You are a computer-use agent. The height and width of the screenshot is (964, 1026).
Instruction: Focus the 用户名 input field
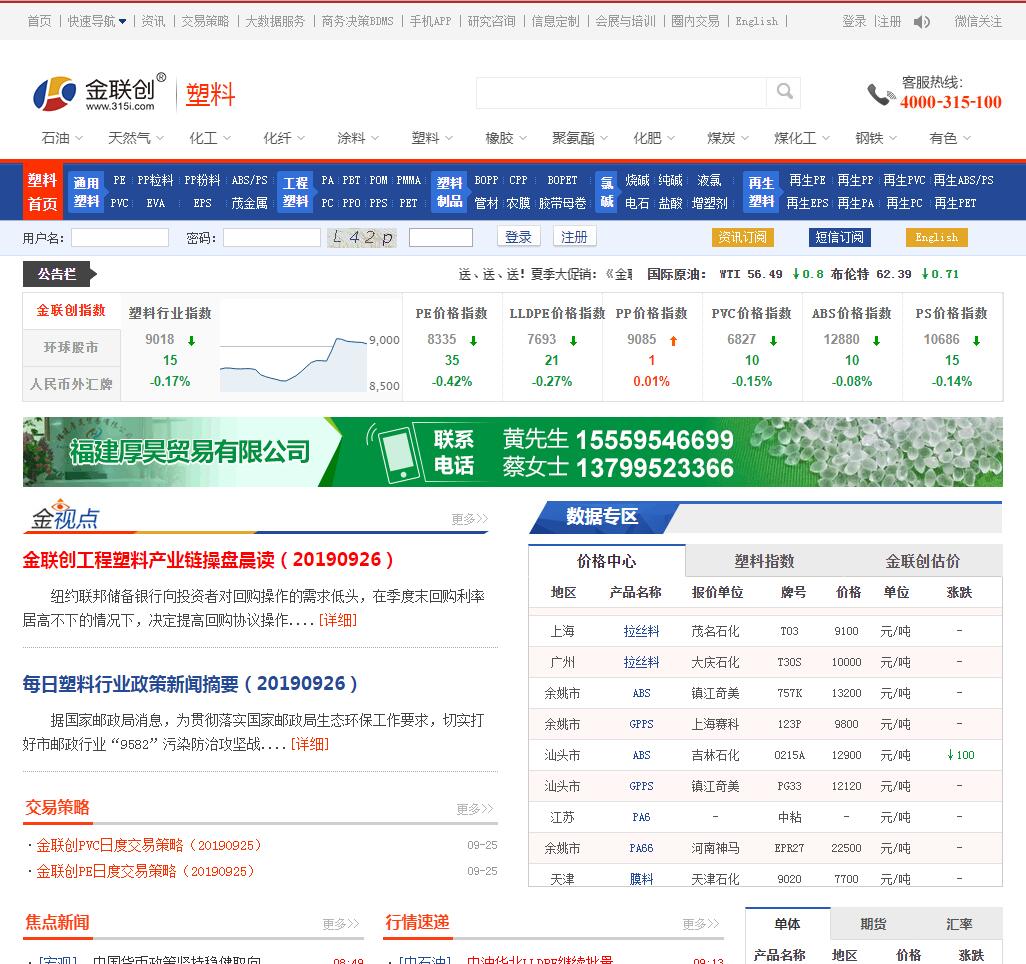[120, 238]
